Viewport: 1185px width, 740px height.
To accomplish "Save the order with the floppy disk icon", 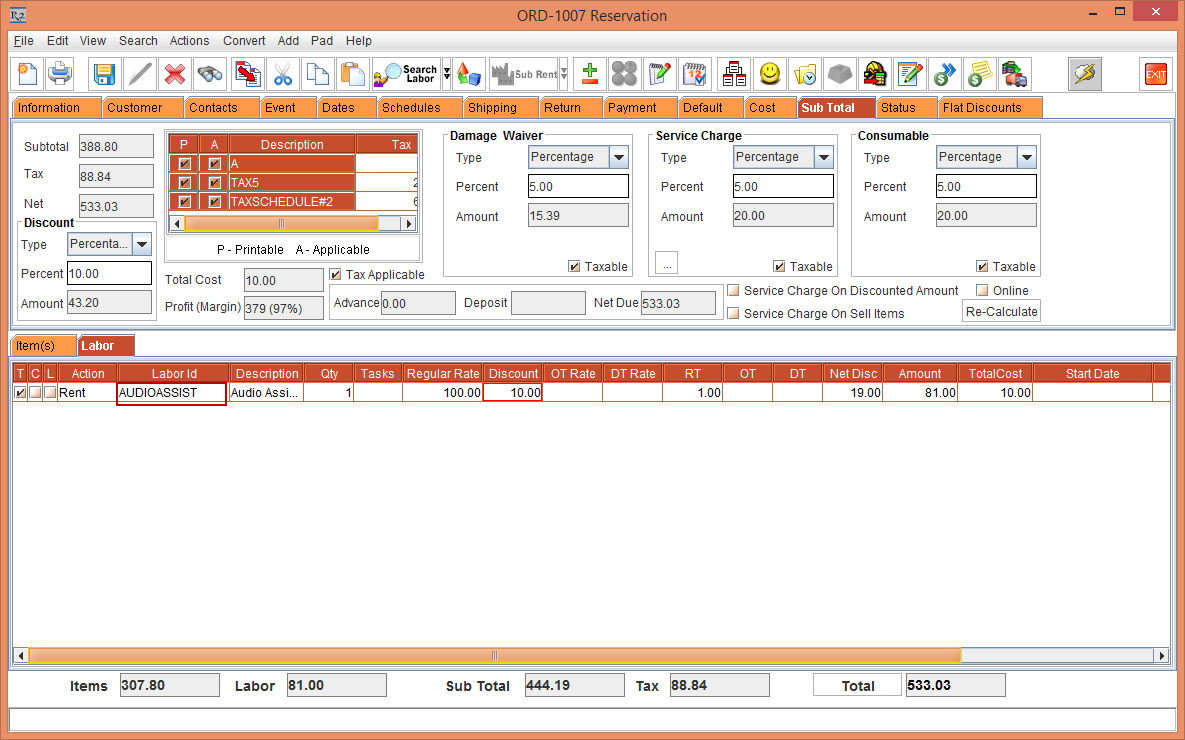I will tap(104, 74).
